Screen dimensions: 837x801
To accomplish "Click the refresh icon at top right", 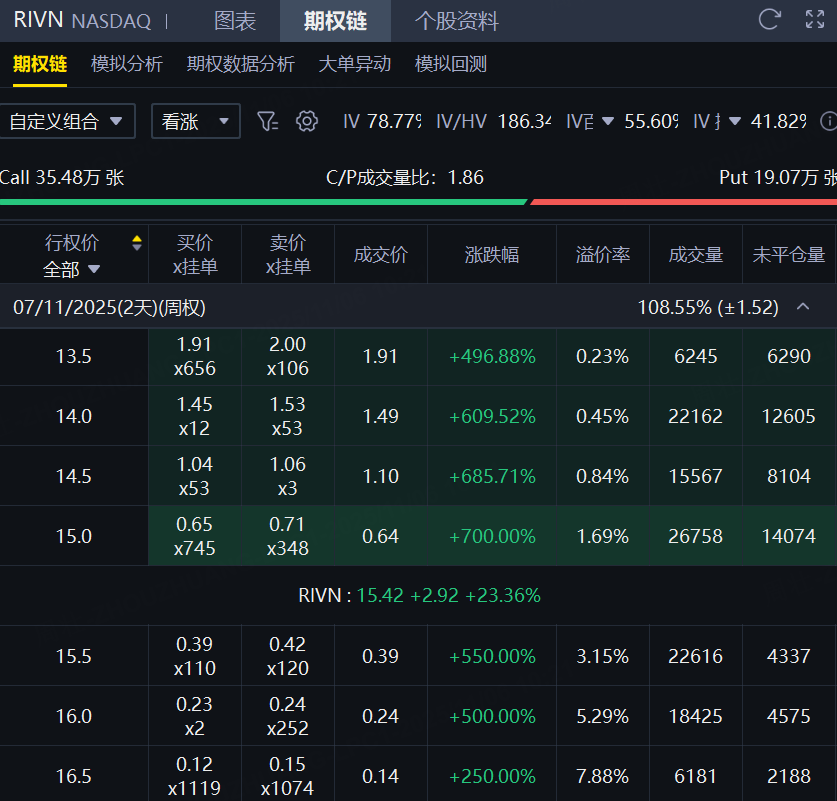I will [769, 19].
